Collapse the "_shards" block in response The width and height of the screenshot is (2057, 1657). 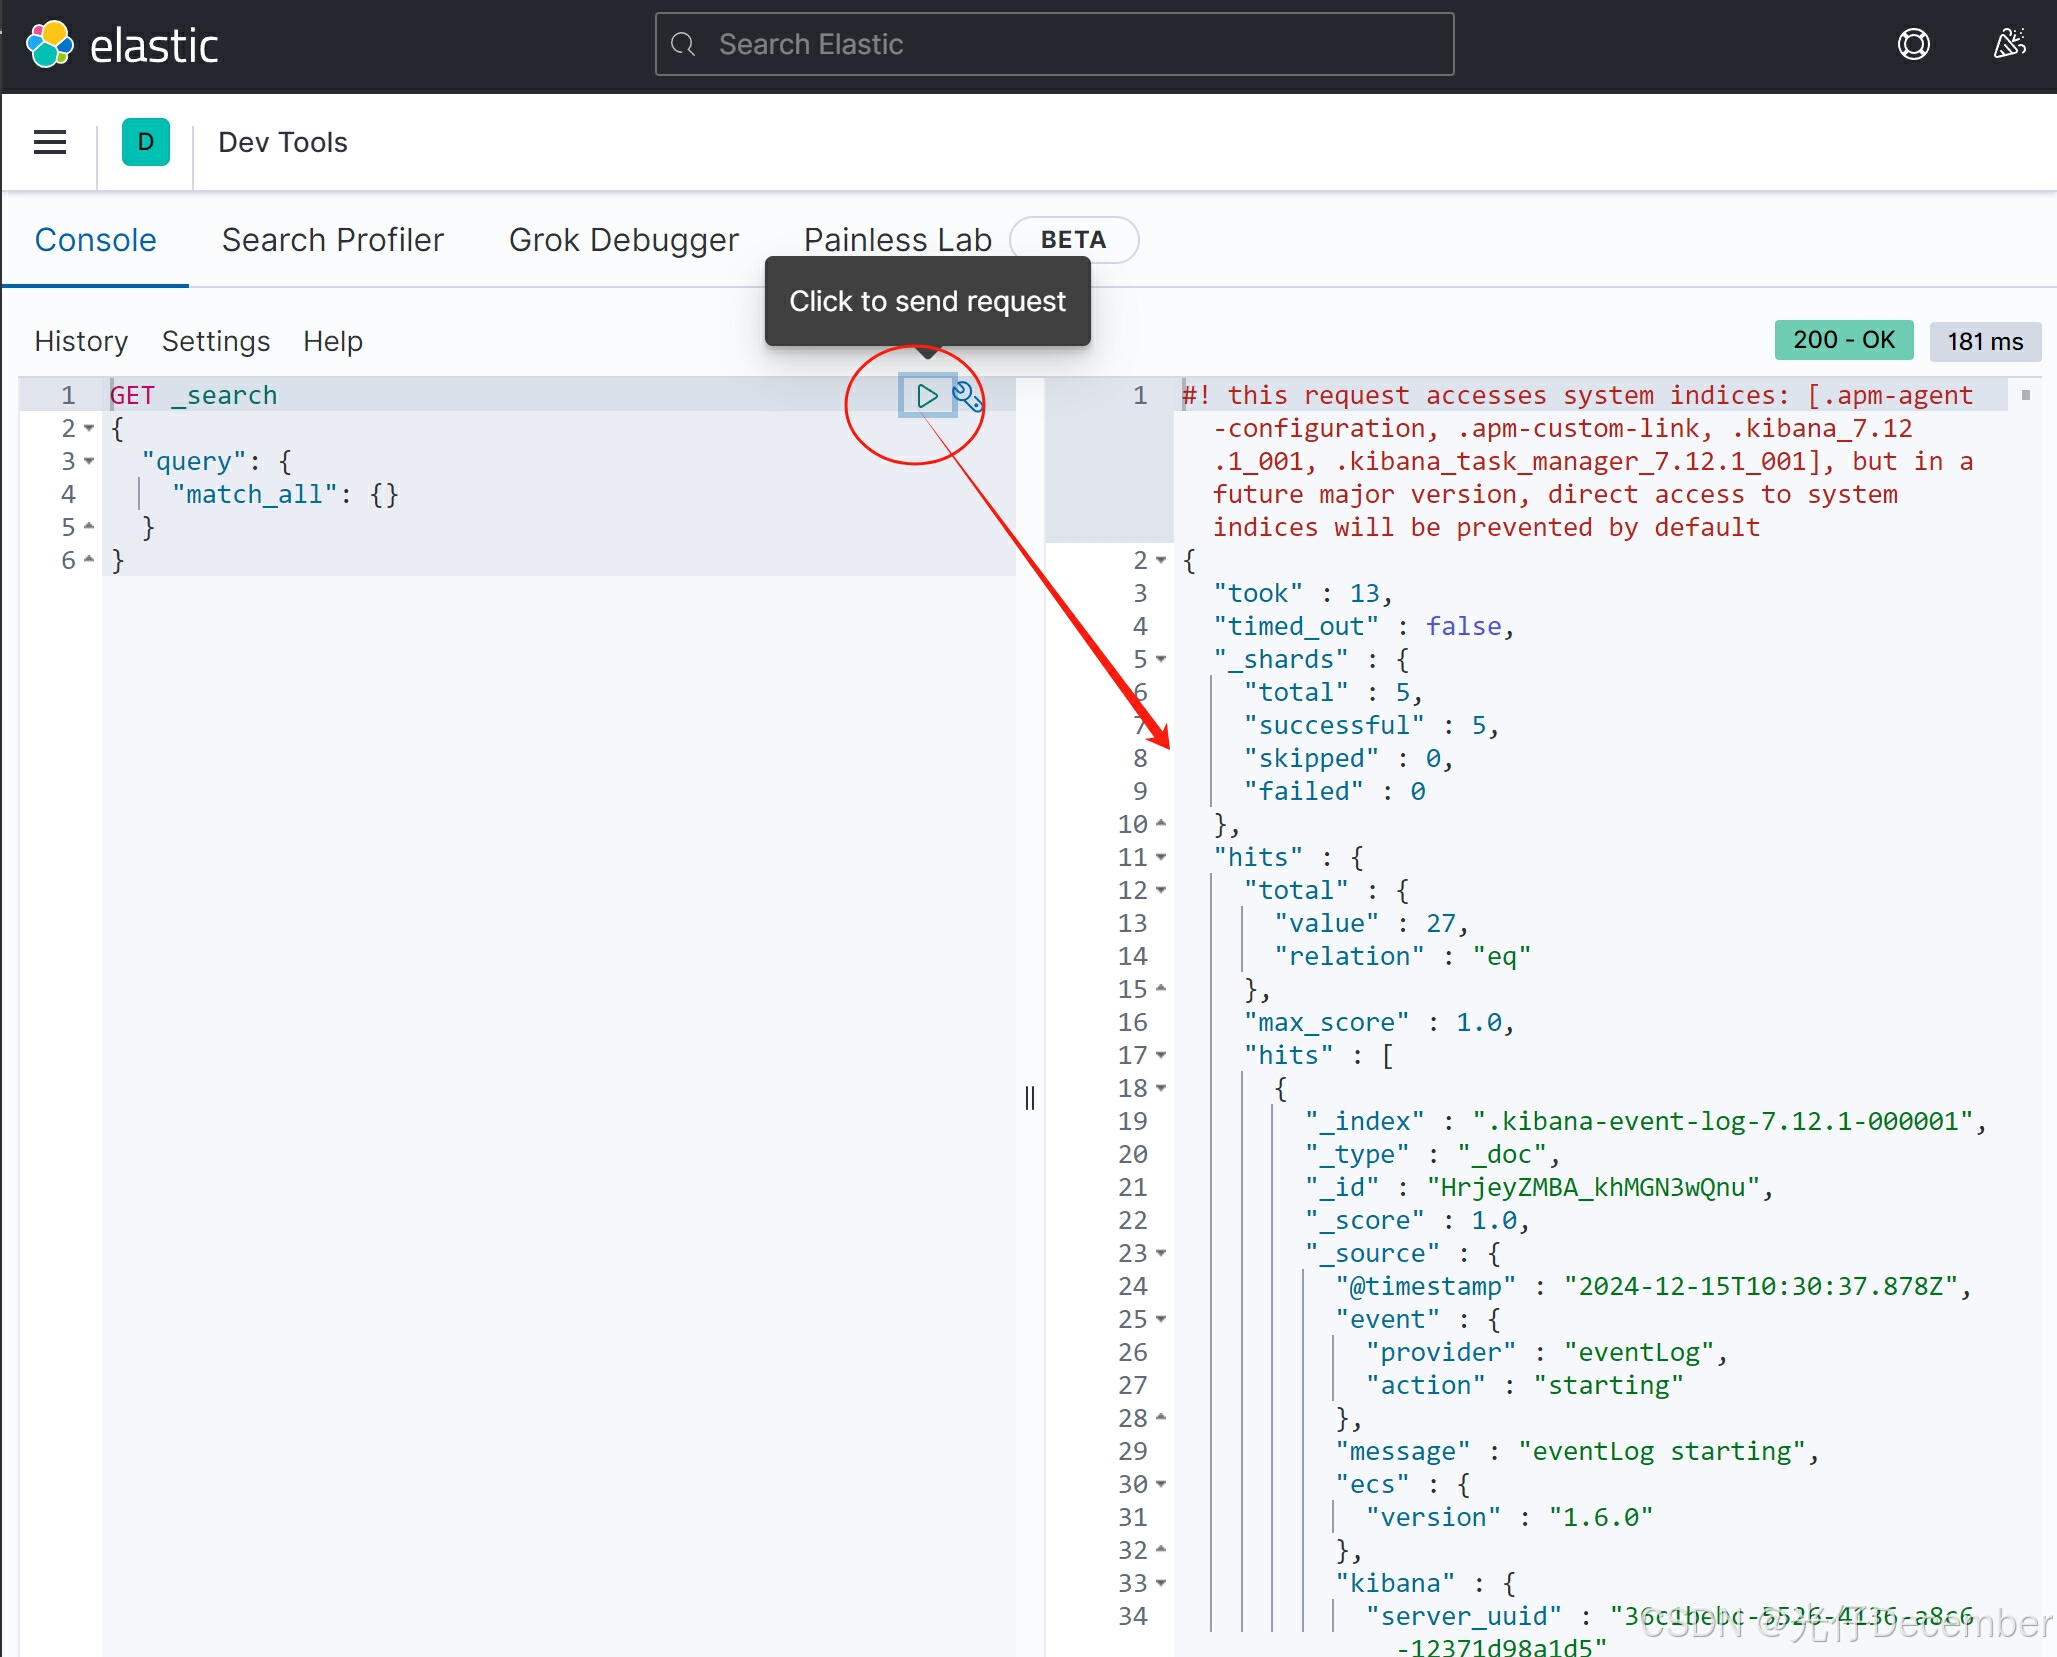[x=1161, y=659]
